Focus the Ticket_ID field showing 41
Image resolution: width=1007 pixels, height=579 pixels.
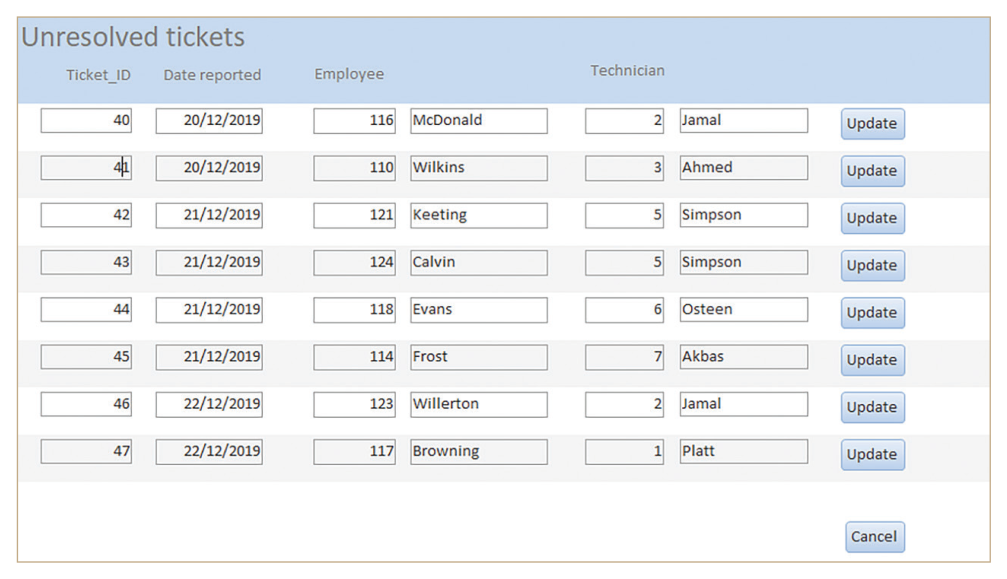pos(86,168)
